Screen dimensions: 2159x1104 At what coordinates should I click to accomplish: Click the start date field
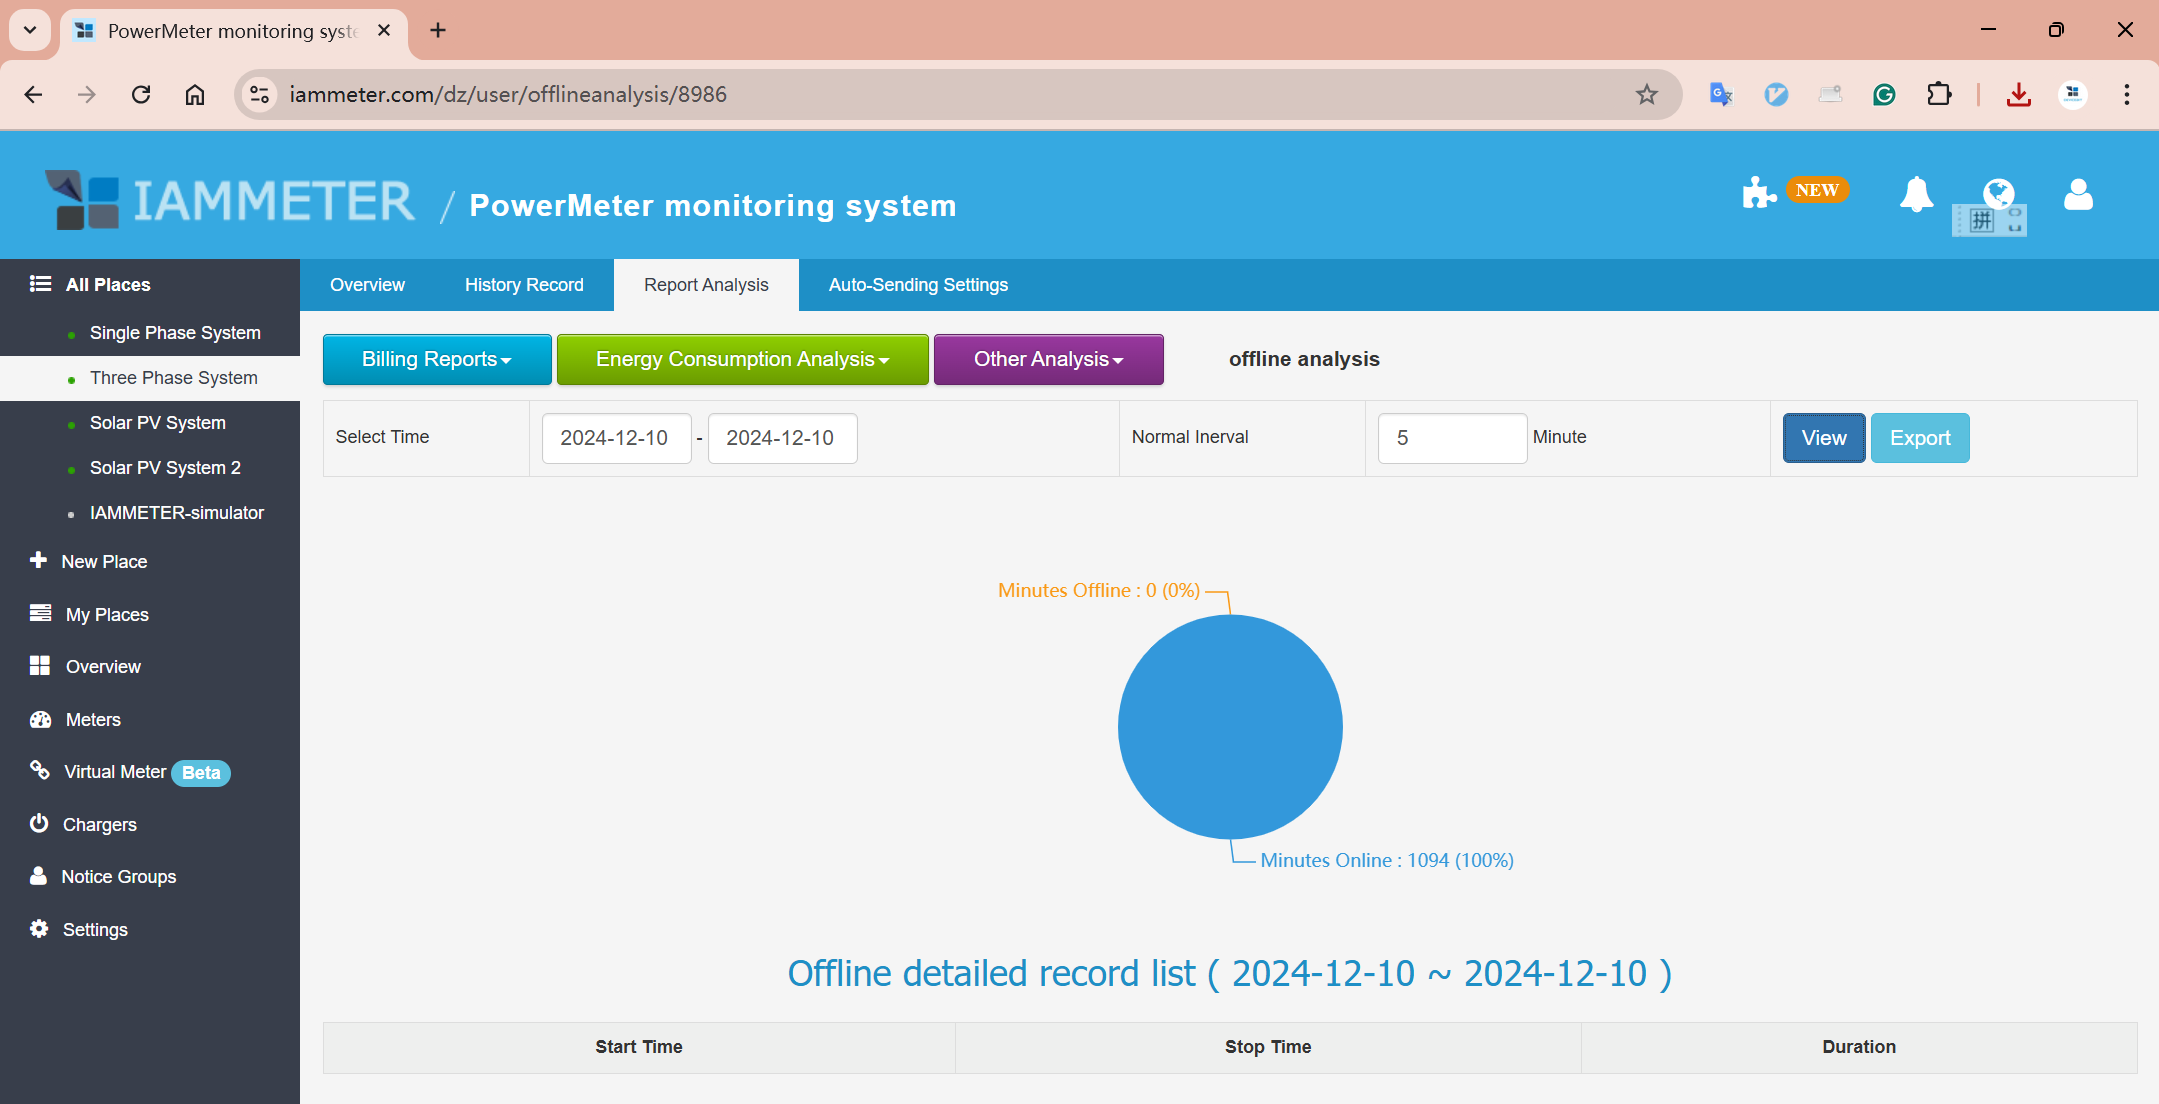pyautogui.click(x=617, y=438)
